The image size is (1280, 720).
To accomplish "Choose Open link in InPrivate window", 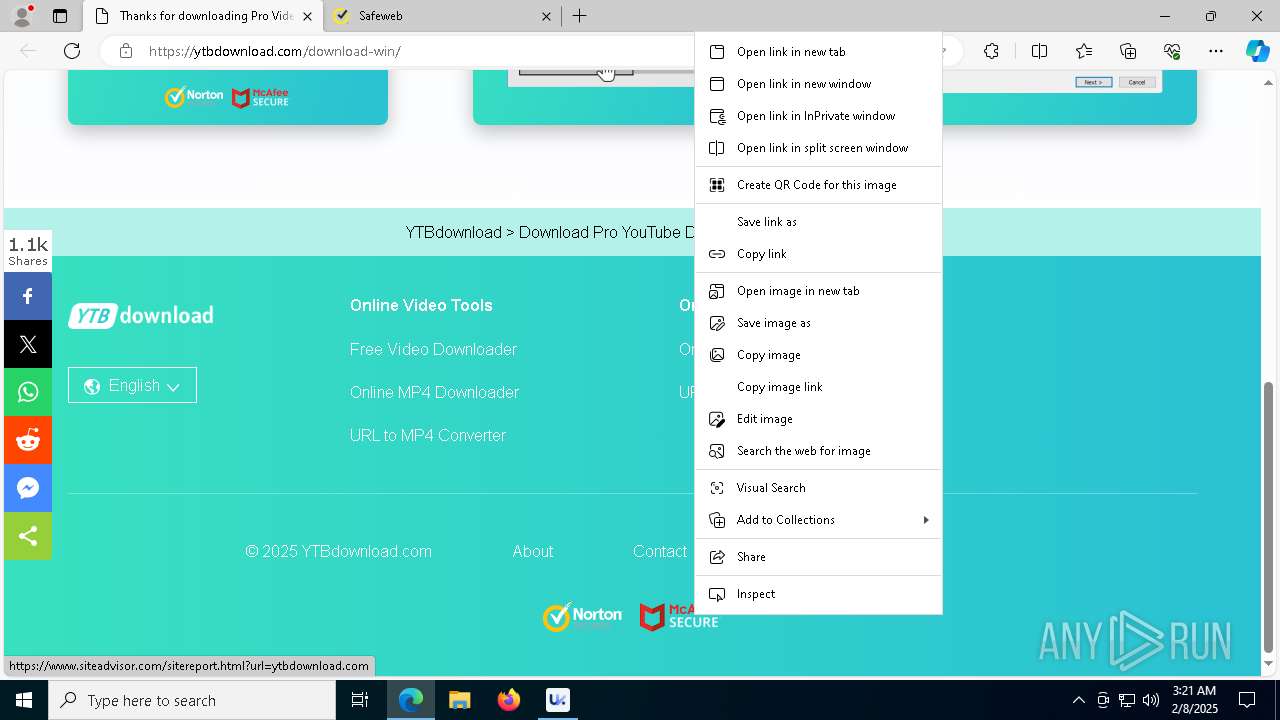I will (818, 116).
